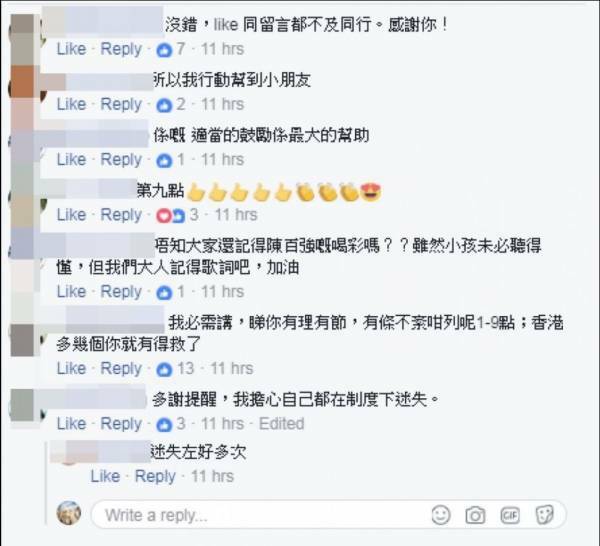Like the comment about 適當的鼓勵
The height and width of the screenshot is (546, 600).
71,160
